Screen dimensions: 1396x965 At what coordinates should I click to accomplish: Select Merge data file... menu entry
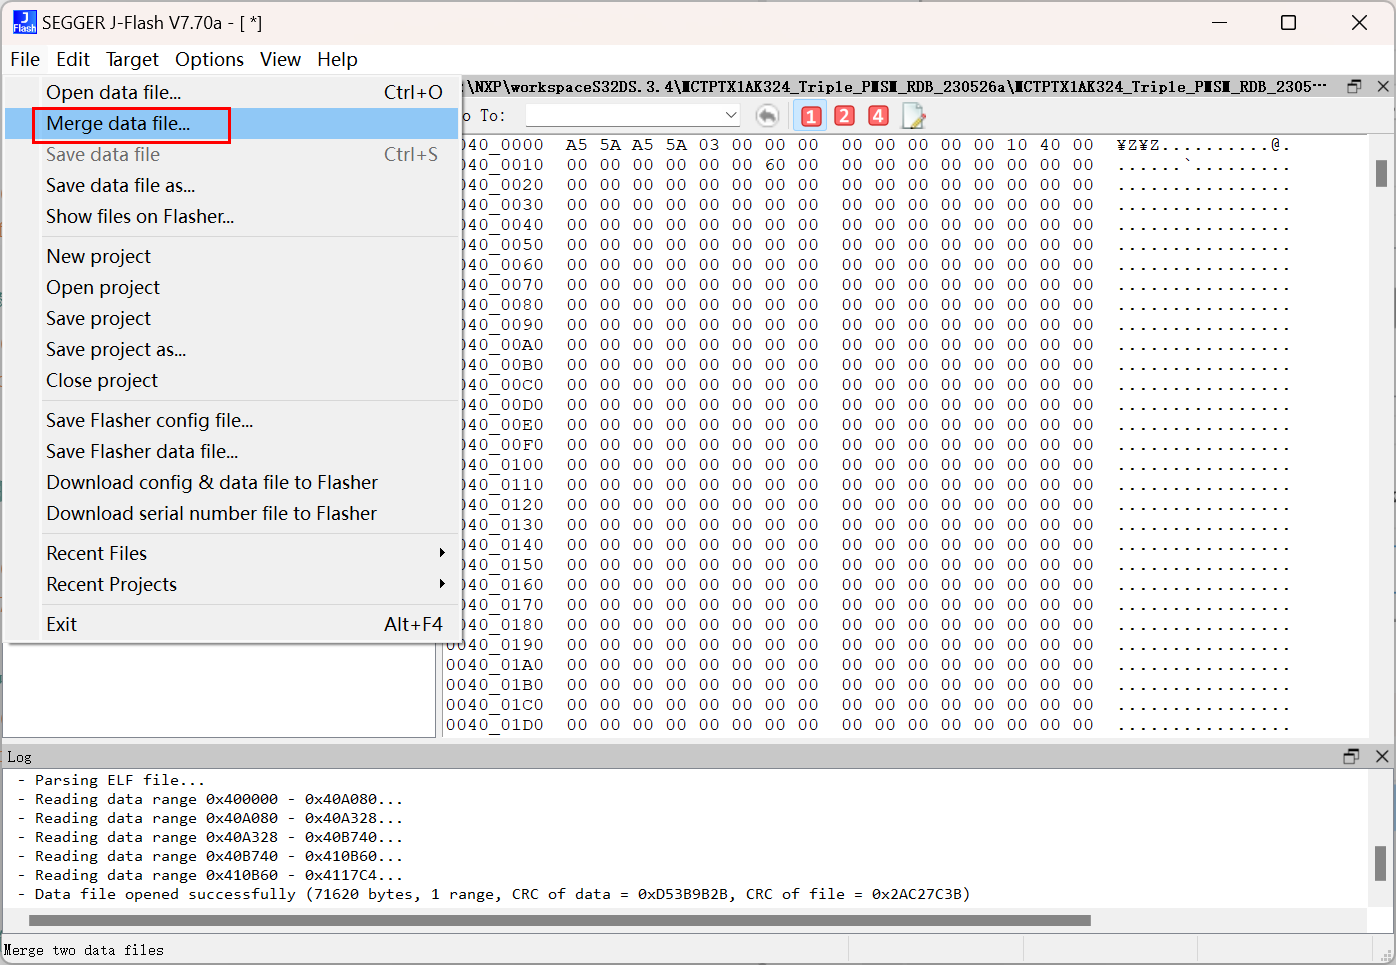click(x=232, y=123)
